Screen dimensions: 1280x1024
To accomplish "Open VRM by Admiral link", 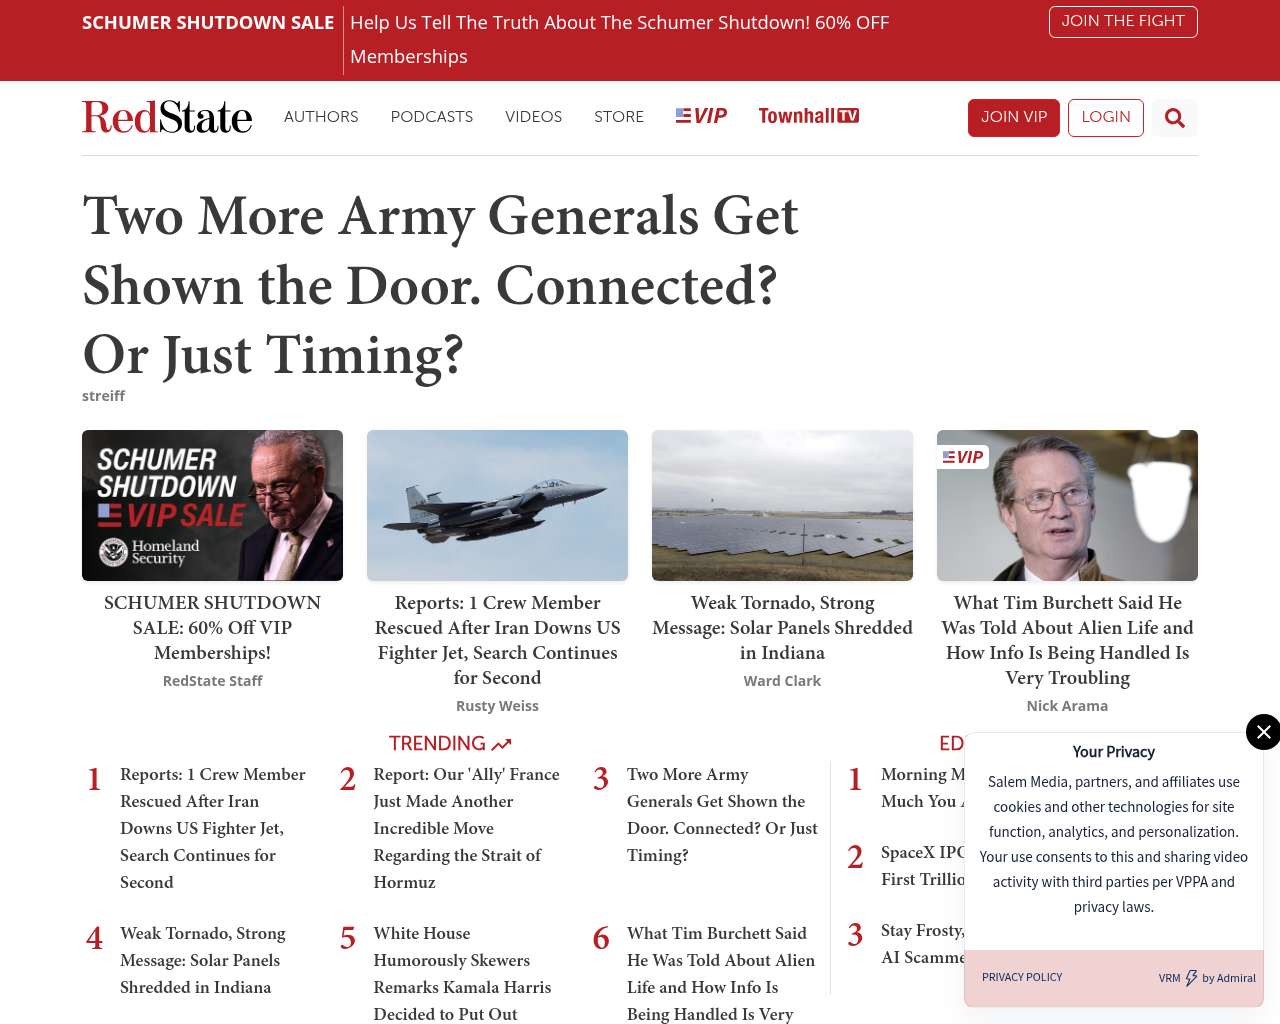I will tap(1207, 978).
